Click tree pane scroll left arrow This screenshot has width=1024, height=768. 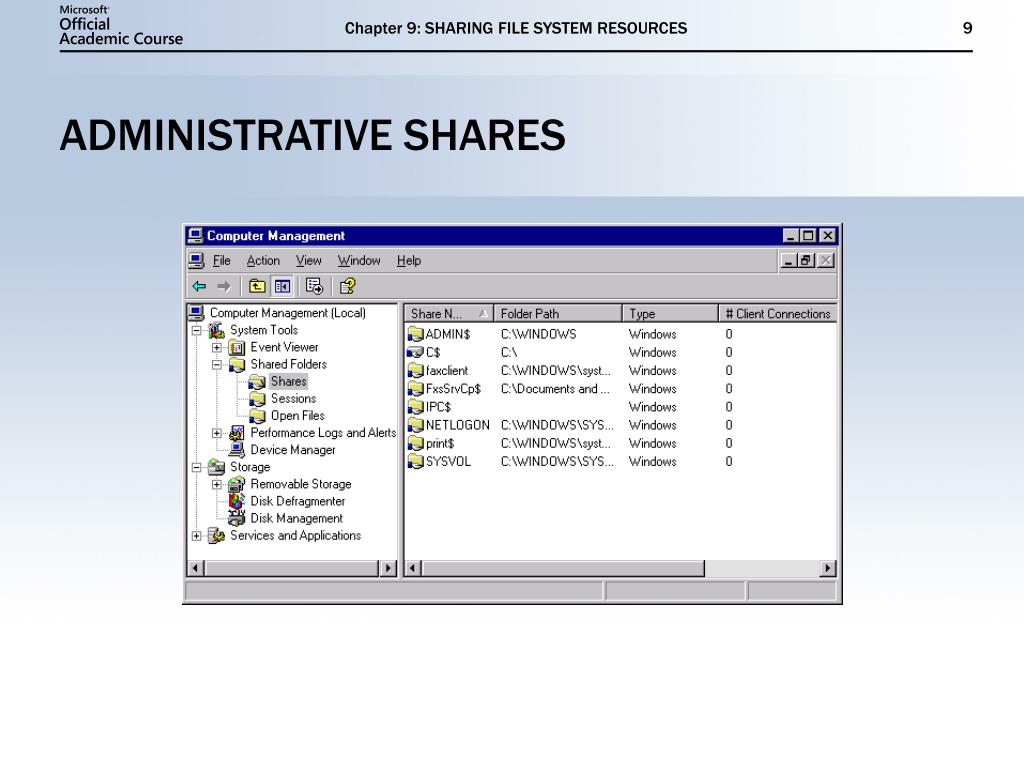[x=195, y=568]
